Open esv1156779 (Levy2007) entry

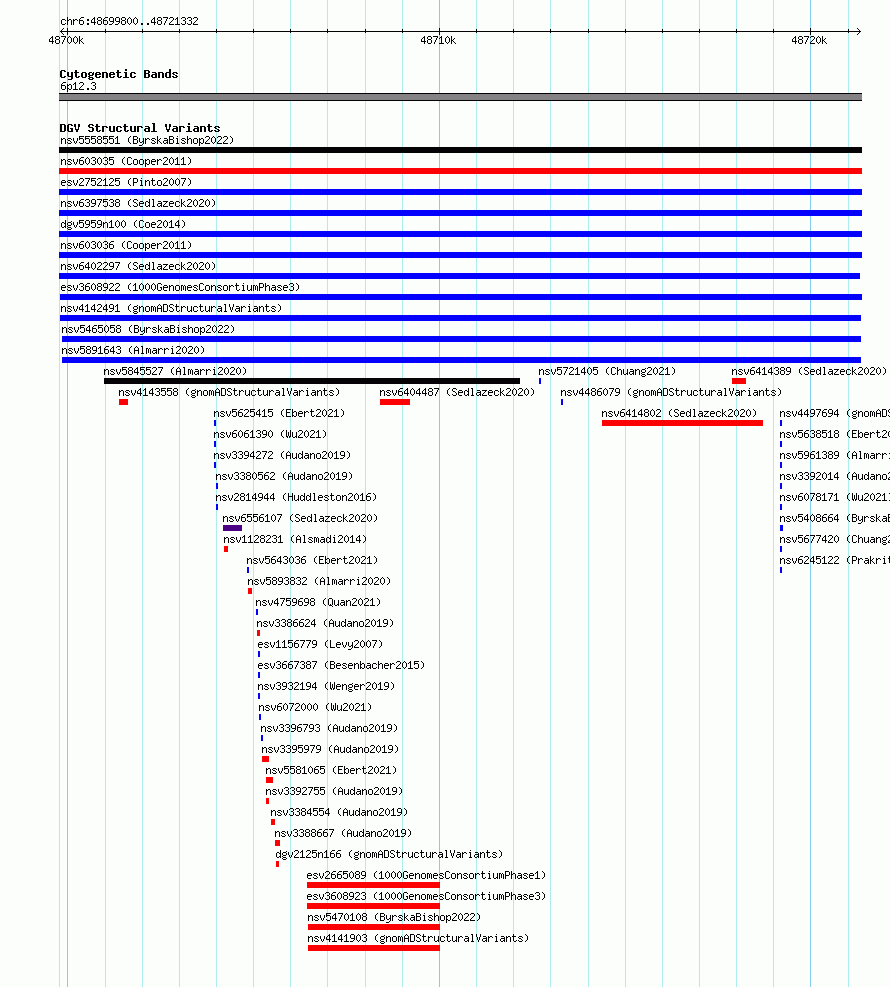point(320,644)
